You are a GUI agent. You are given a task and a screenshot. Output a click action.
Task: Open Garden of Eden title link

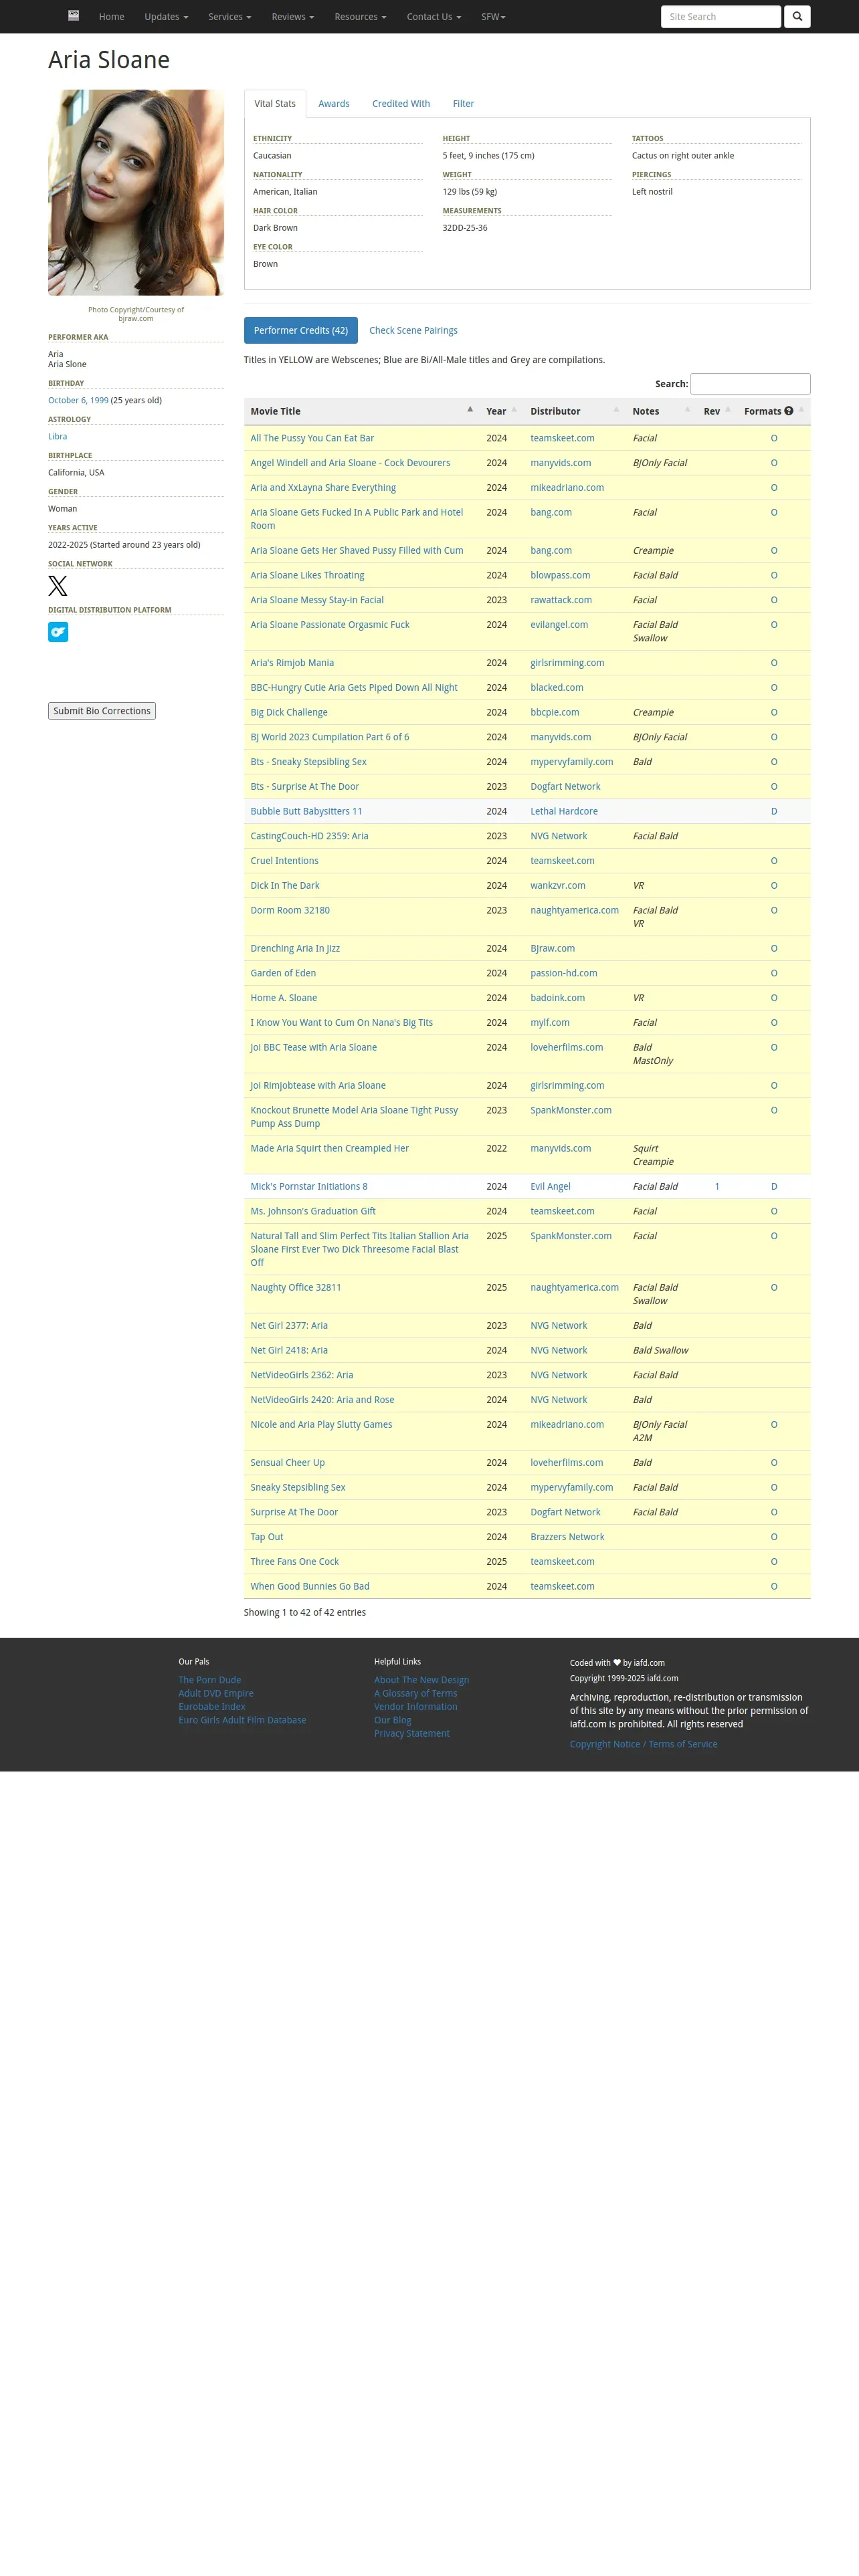(283, 973)
